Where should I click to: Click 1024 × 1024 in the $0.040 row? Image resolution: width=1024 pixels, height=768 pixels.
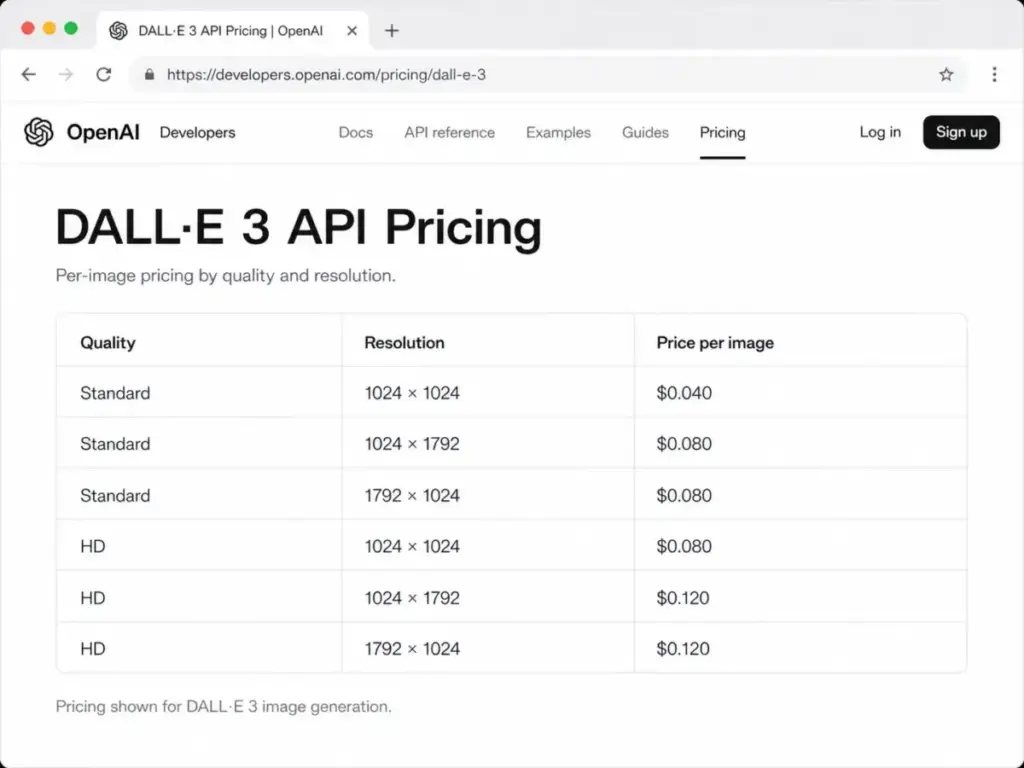click(412, 393)
